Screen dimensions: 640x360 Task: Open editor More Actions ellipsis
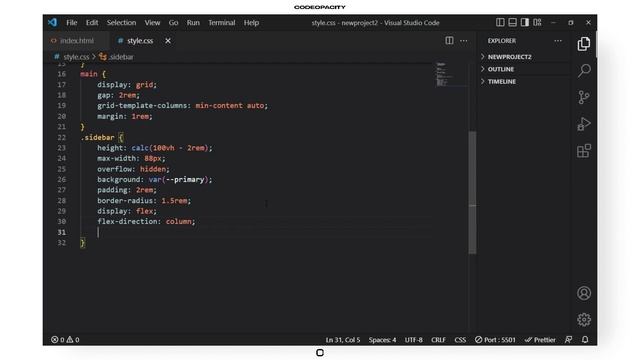464,40
